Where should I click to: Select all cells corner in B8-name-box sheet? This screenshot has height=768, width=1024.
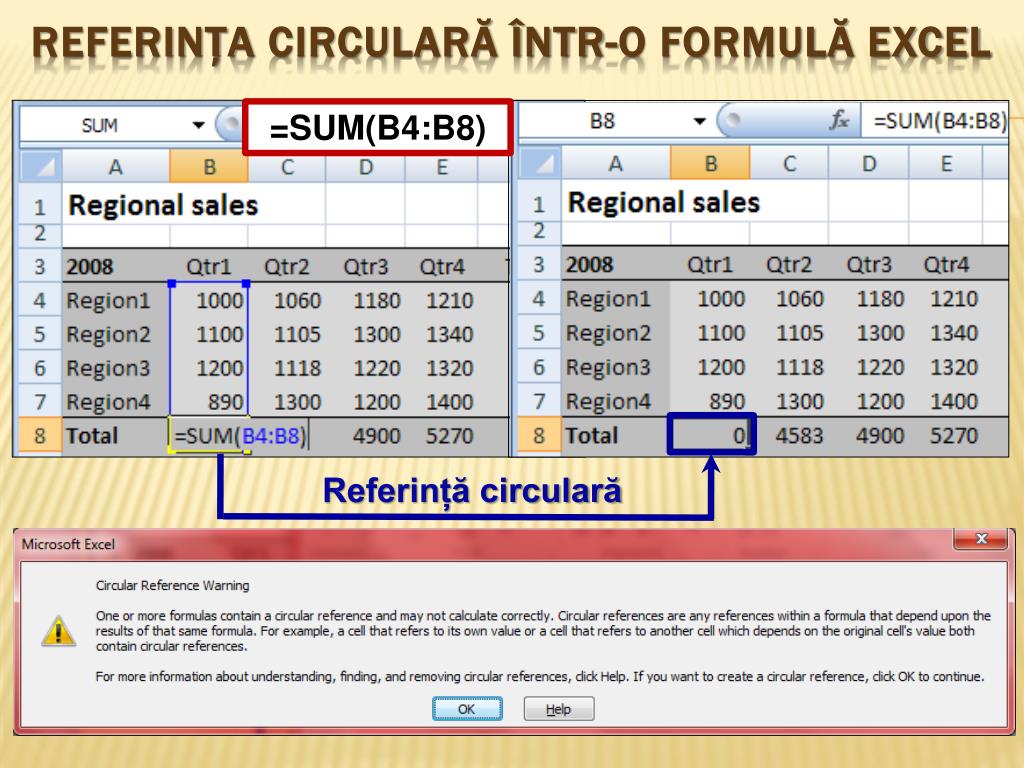[x=540, y=164]
